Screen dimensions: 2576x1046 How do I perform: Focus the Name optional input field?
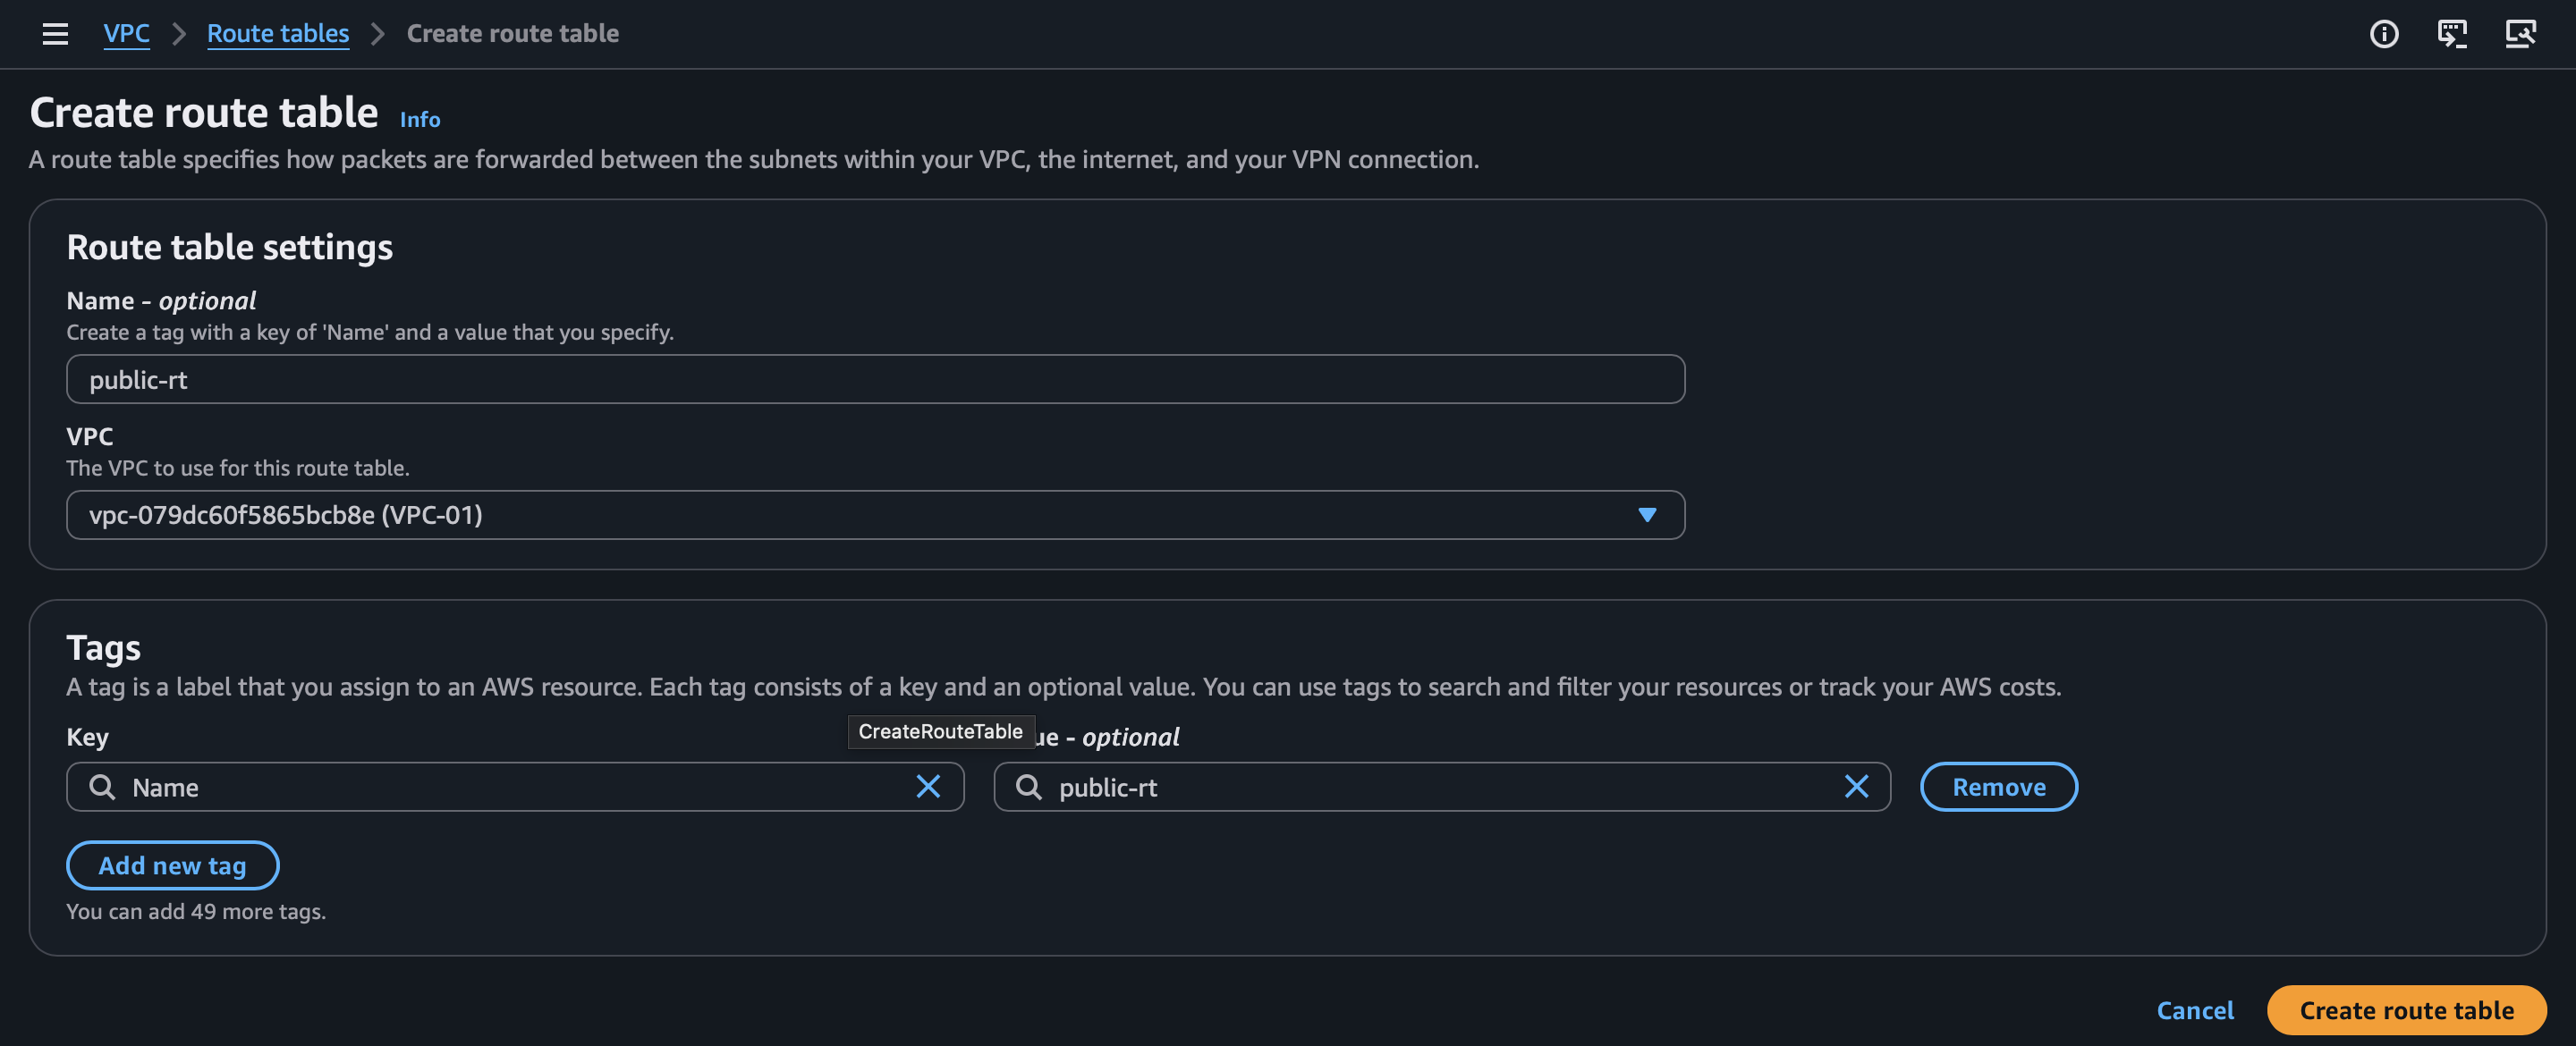click(875, 380)
